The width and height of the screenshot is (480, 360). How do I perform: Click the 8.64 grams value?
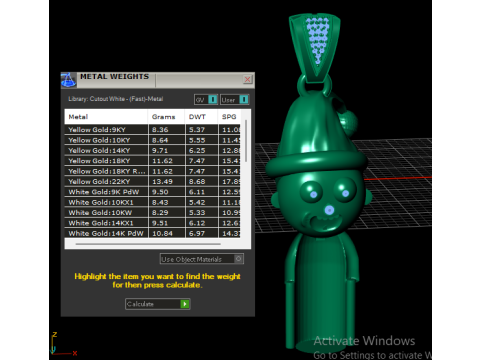click(160, 140)
